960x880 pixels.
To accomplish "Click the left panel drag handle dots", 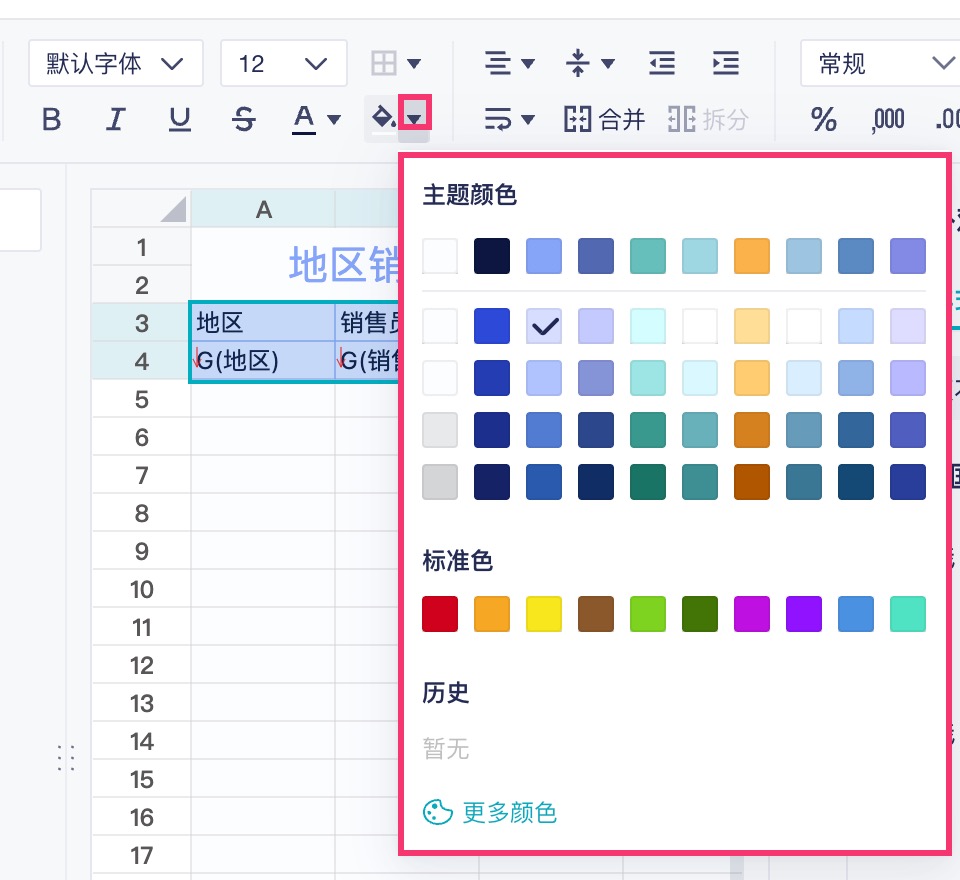I will 66,758.
